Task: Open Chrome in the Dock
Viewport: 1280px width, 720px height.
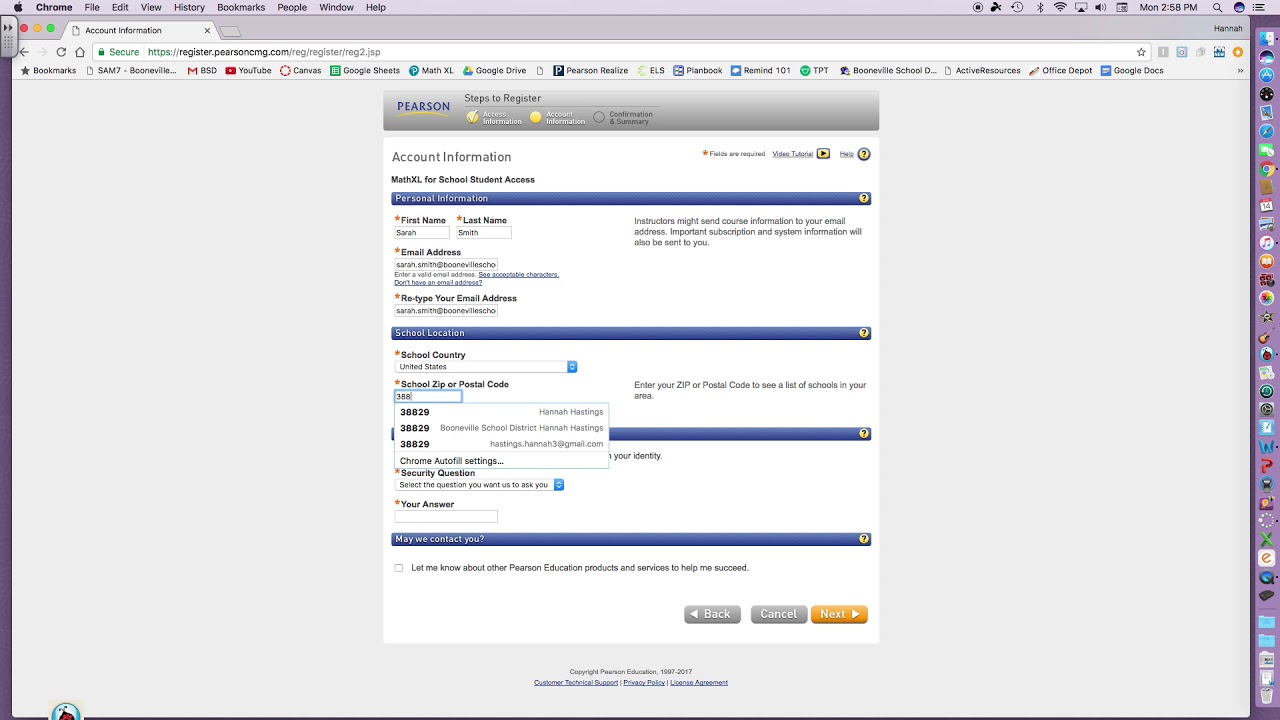Action: pos(1267,169)
